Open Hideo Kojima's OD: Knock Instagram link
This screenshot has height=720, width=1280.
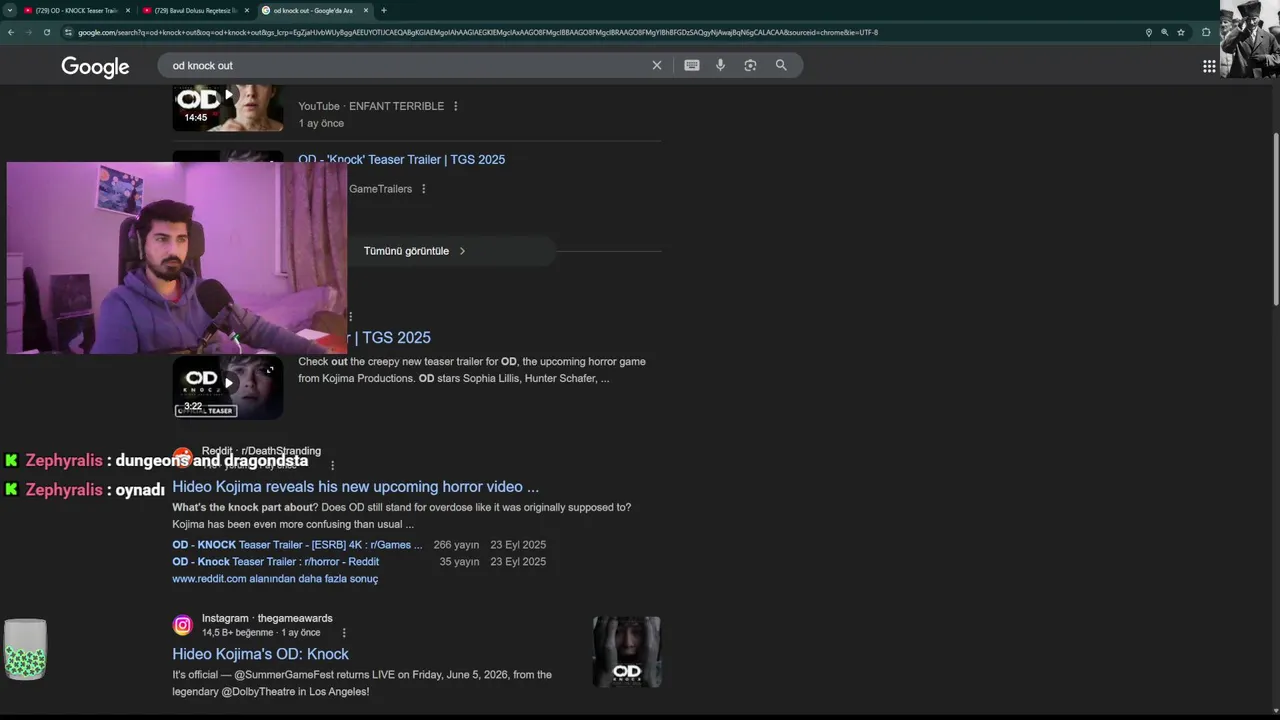click(260, 654)
